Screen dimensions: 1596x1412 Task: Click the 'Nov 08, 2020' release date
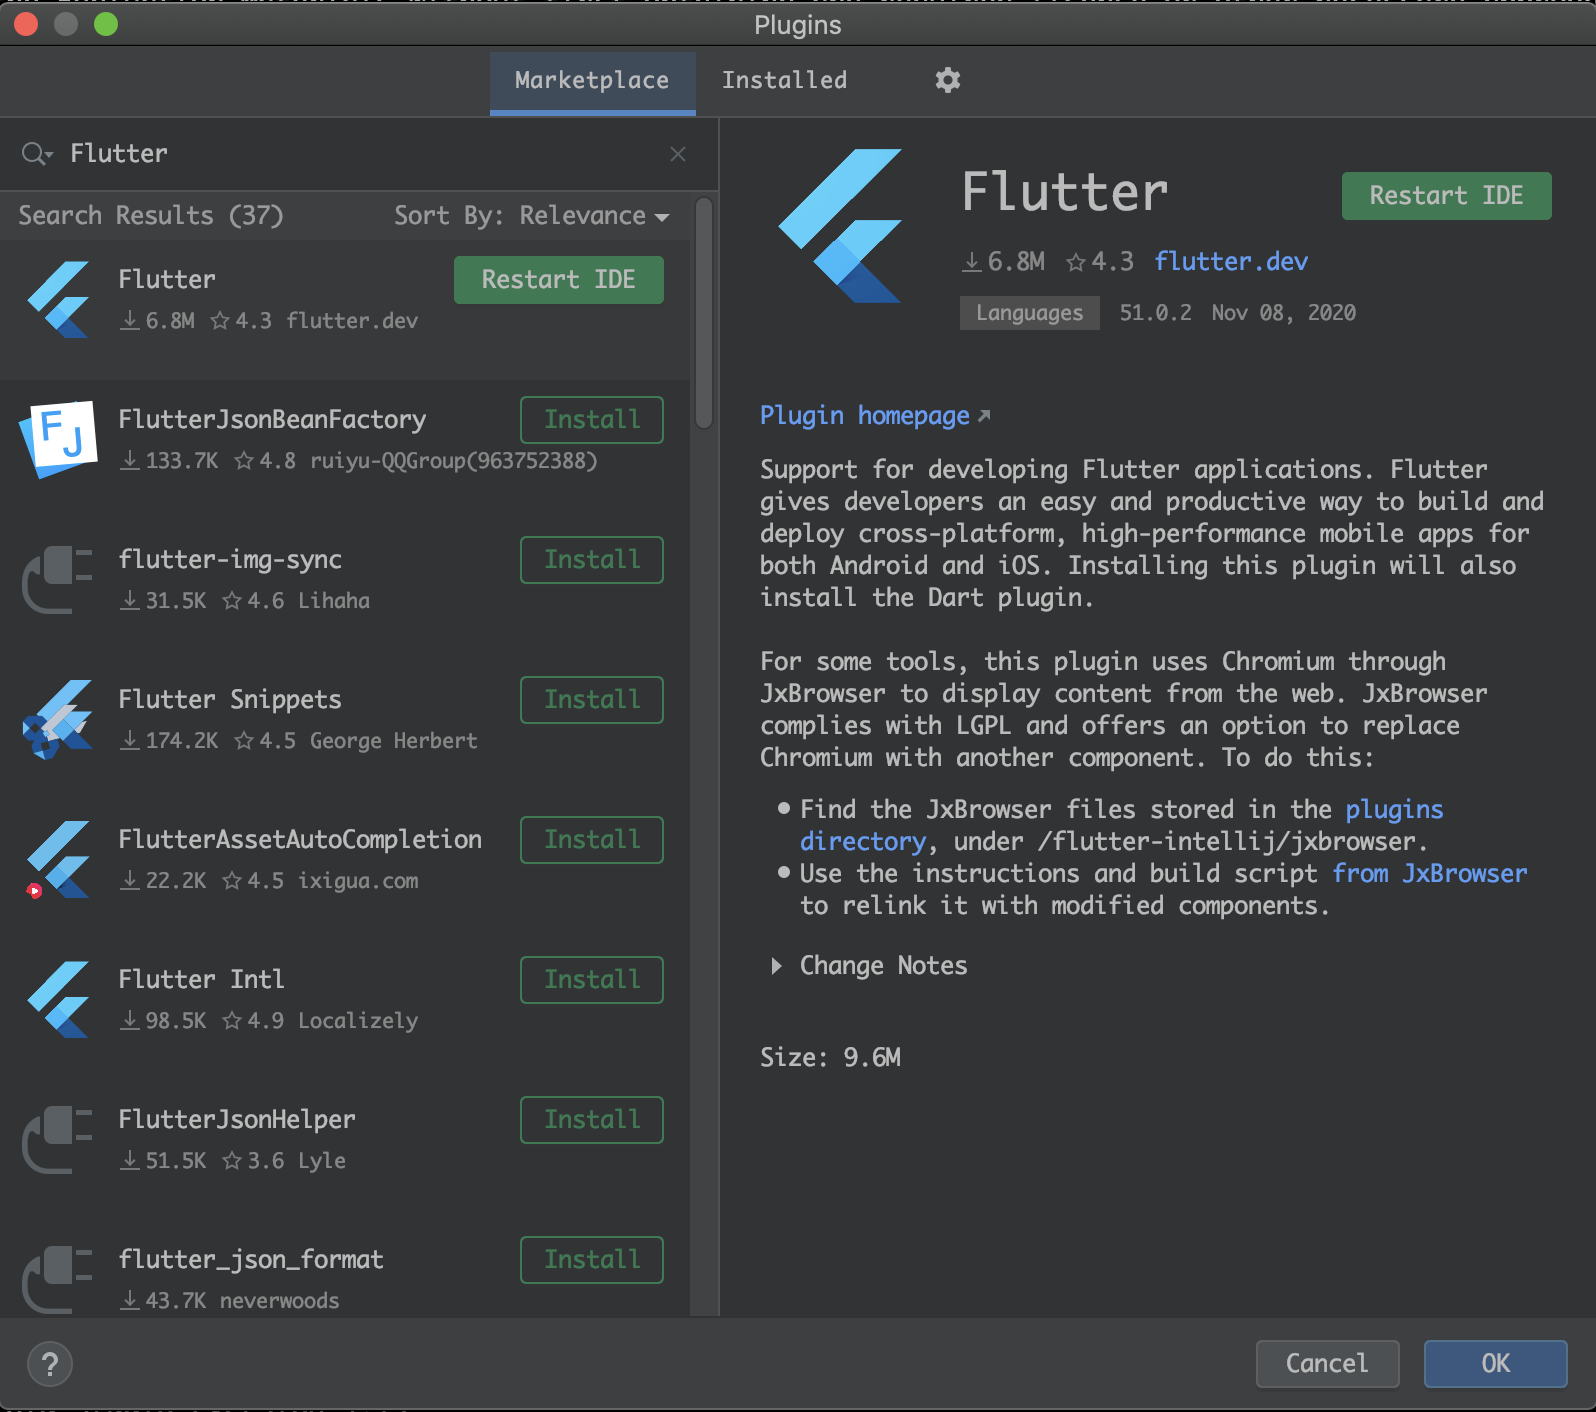[1284, 313]
